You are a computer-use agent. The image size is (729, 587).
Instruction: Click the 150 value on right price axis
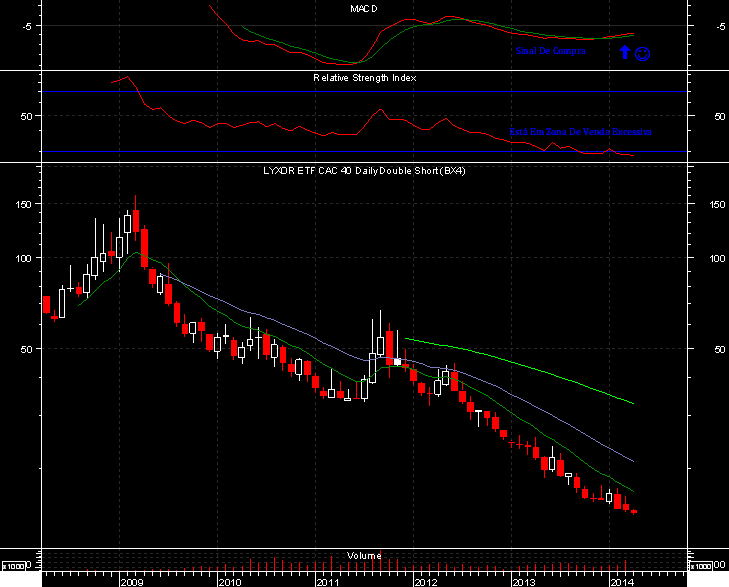(x=717, y=204)
